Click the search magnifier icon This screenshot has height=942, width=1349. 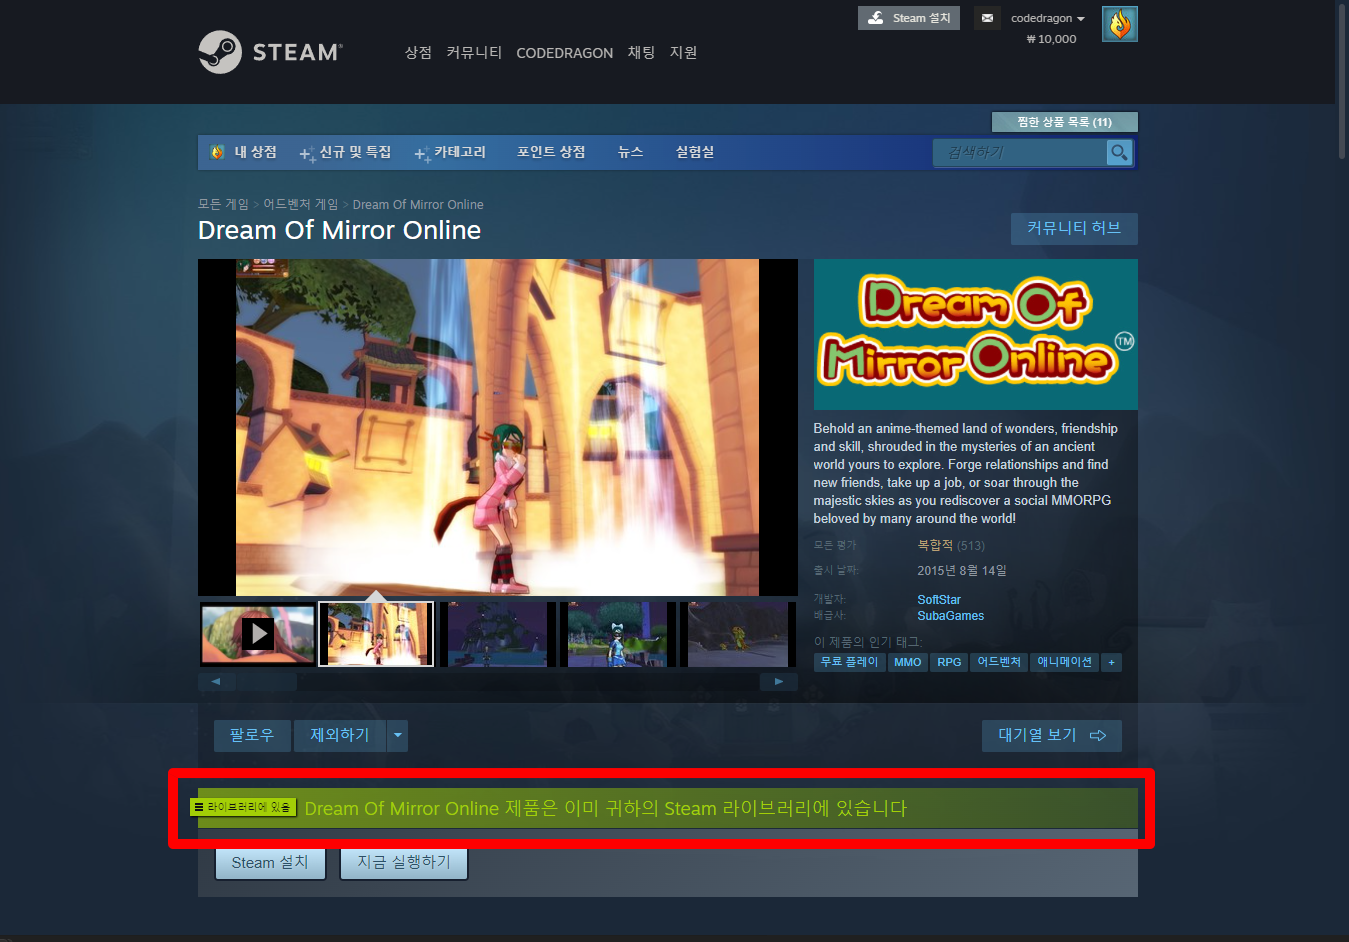pyautogui.click(x=1120, y=152)
